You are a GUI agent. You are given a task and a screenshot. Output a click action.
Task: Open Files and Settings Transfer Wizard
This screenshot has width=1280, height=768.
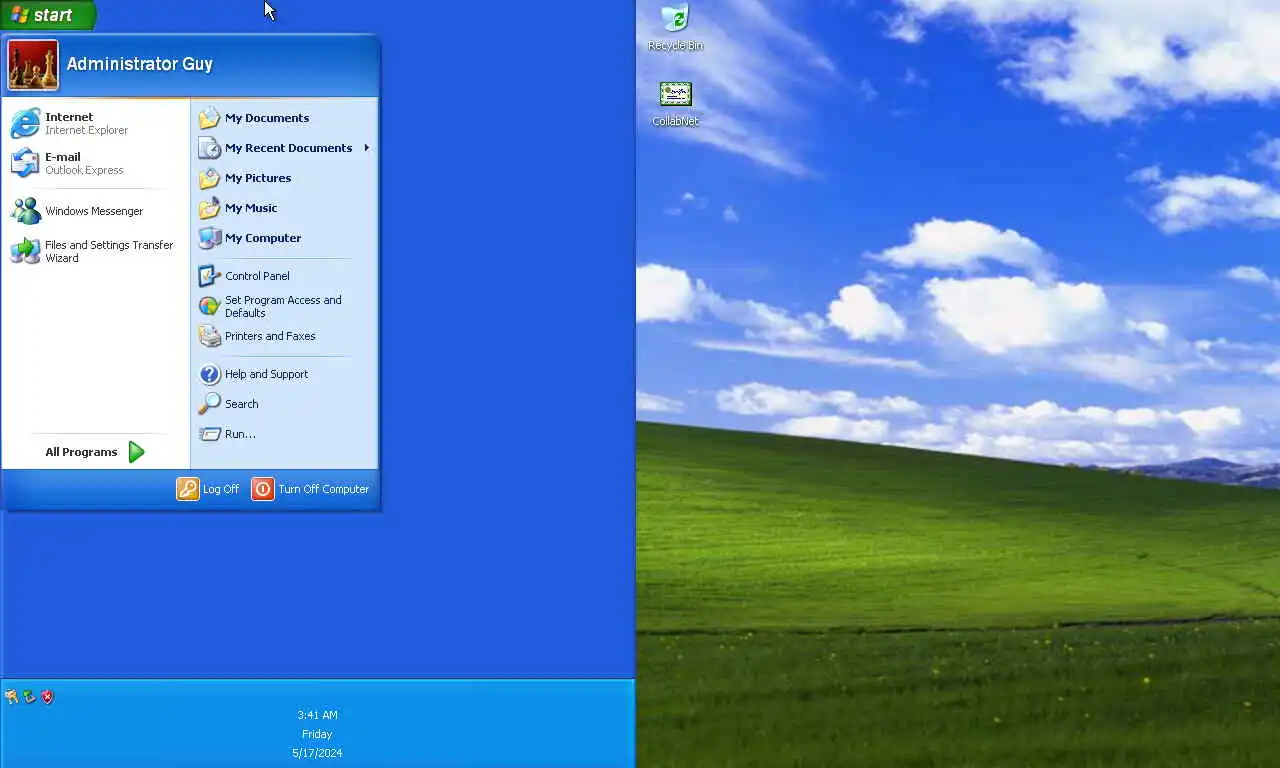pyautogui.click(x=96, y=251)
